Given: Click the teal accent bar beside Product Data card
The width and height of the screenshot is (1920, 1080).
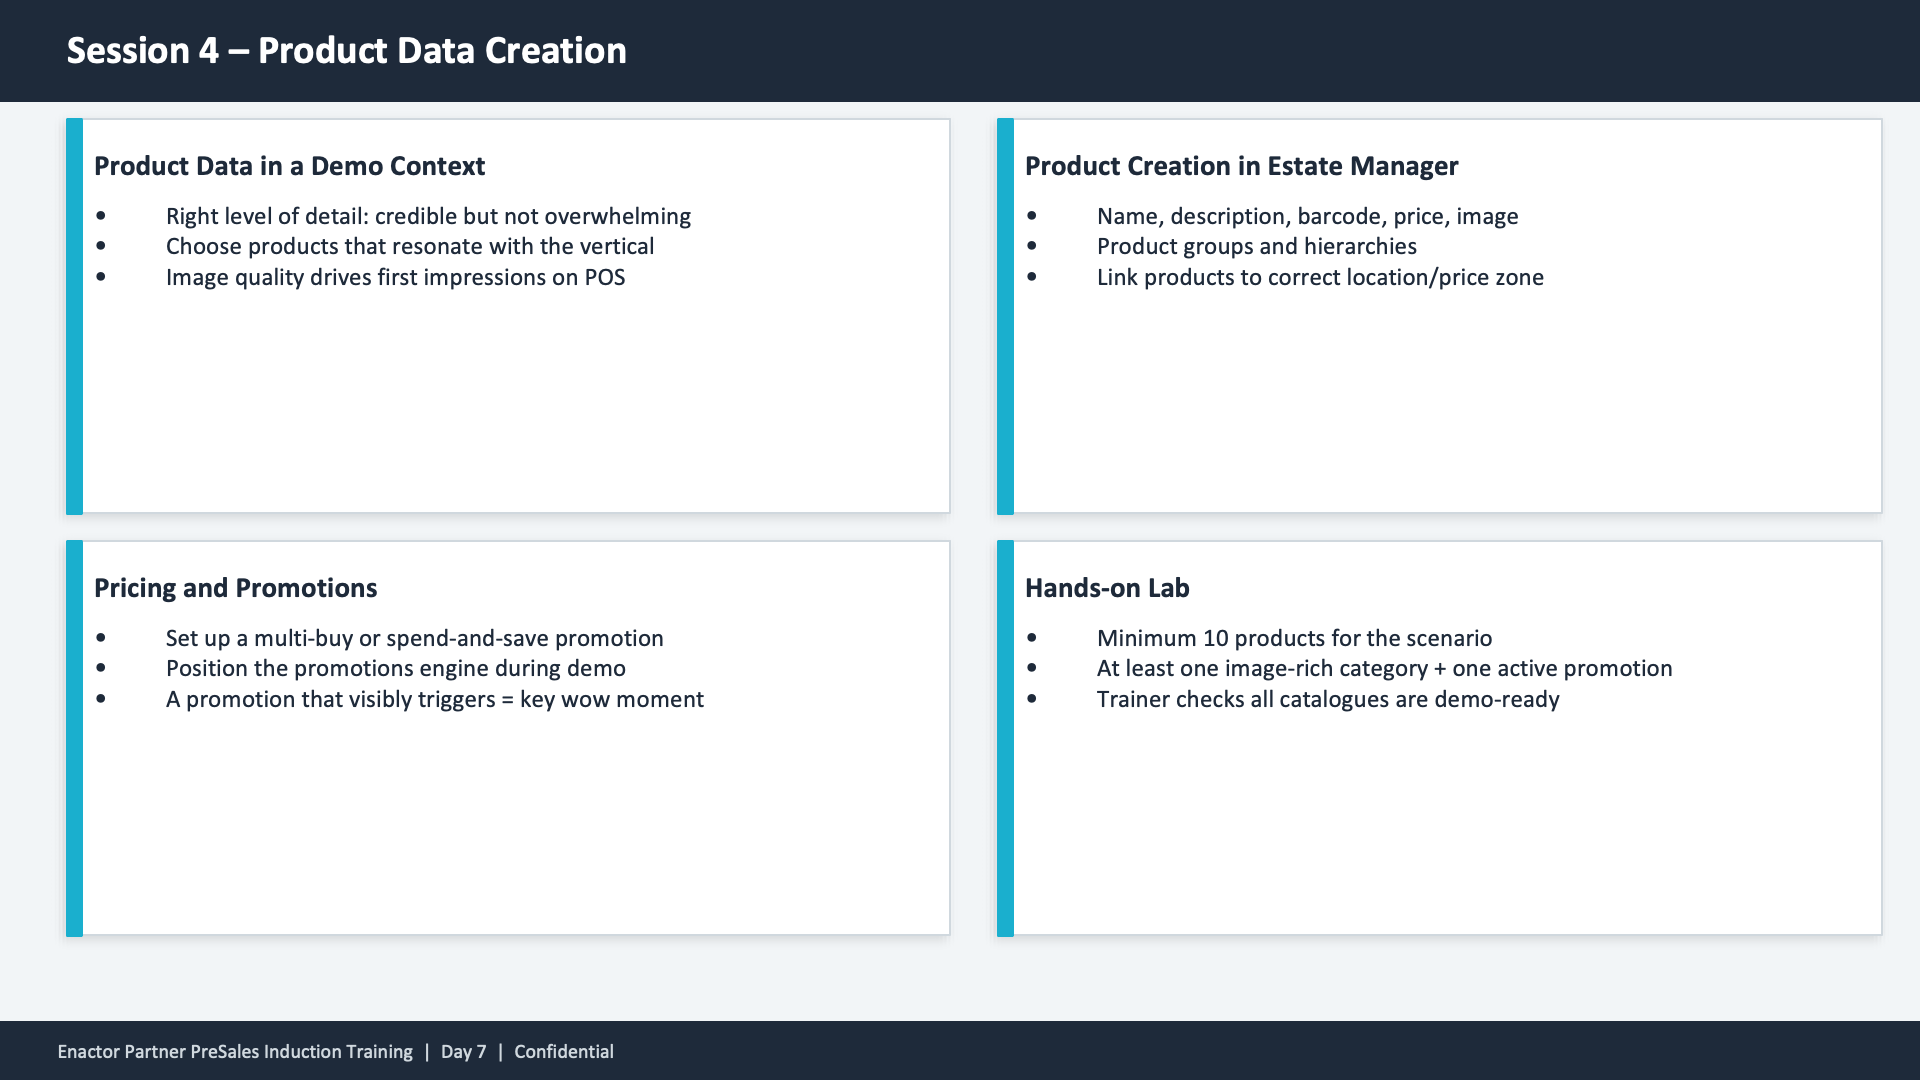Looking at the screenshot, I should [x=74, y=316].
